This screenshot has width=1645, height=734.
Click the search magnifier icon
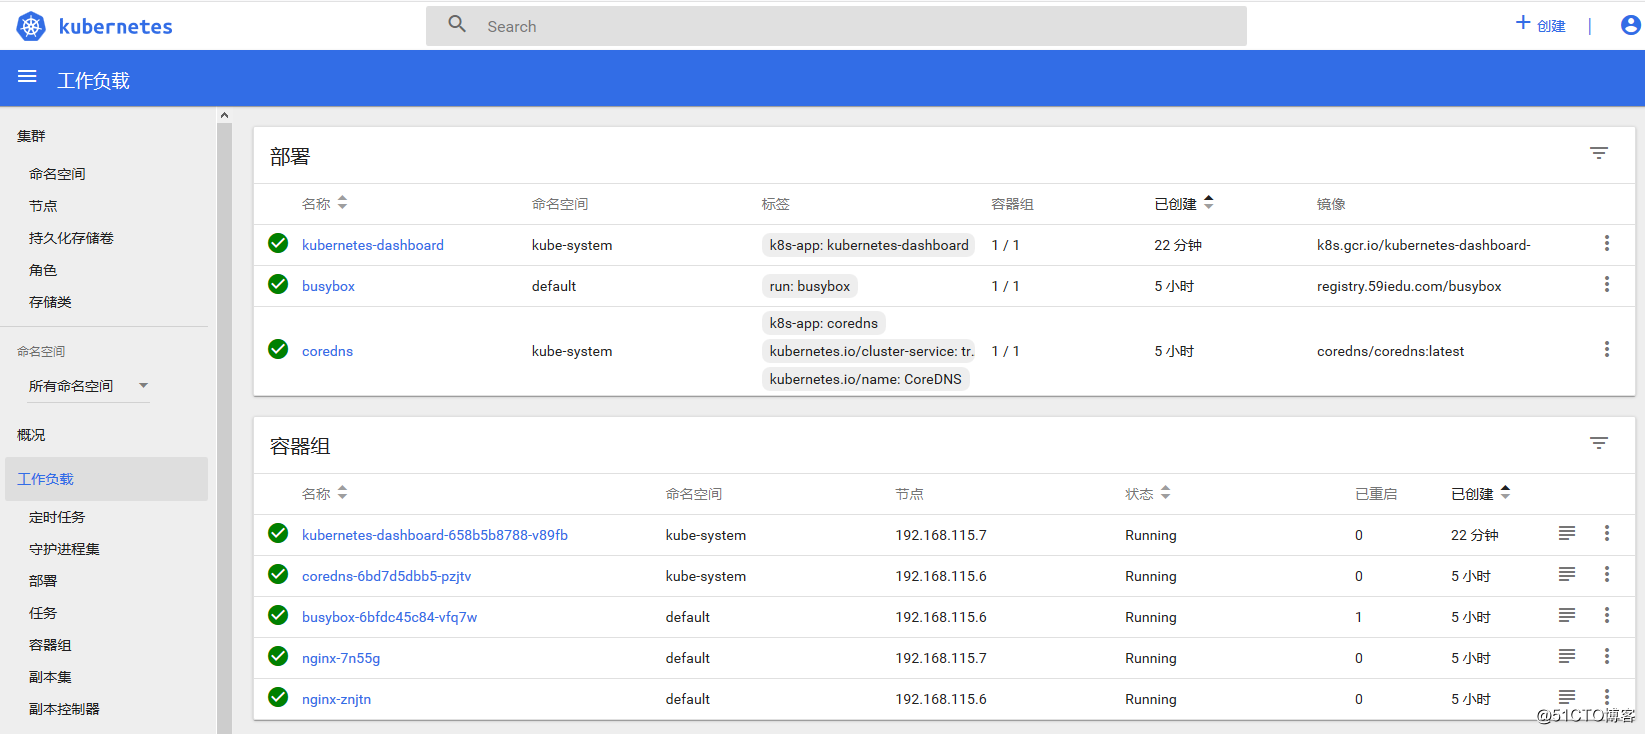click(x=457, y=24)
